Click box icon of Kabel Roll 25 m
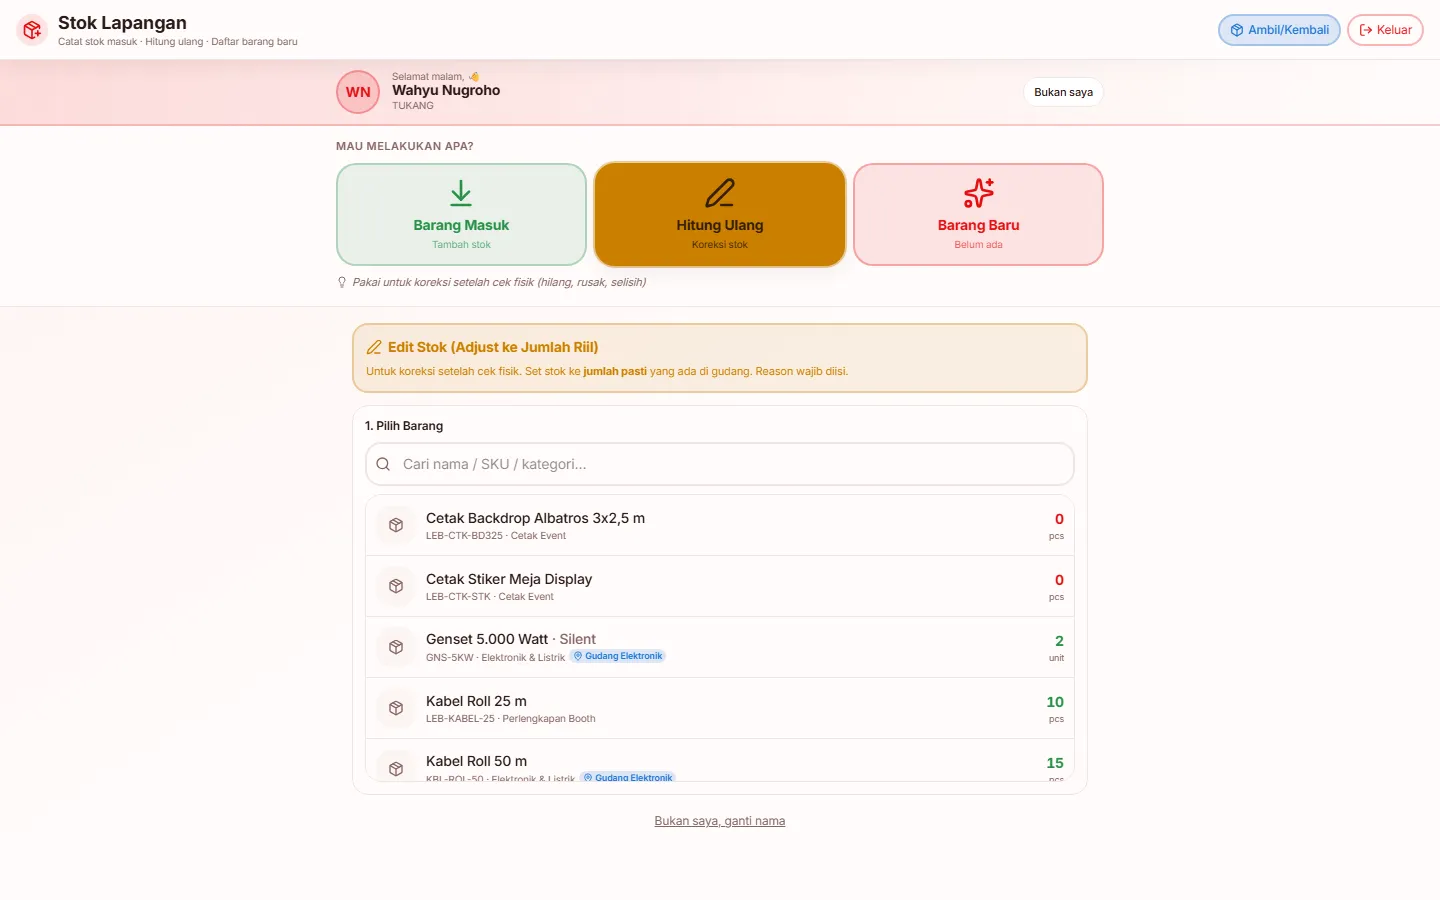Image resolution: width=1440 pixels, height=900 pixels. 396,708
